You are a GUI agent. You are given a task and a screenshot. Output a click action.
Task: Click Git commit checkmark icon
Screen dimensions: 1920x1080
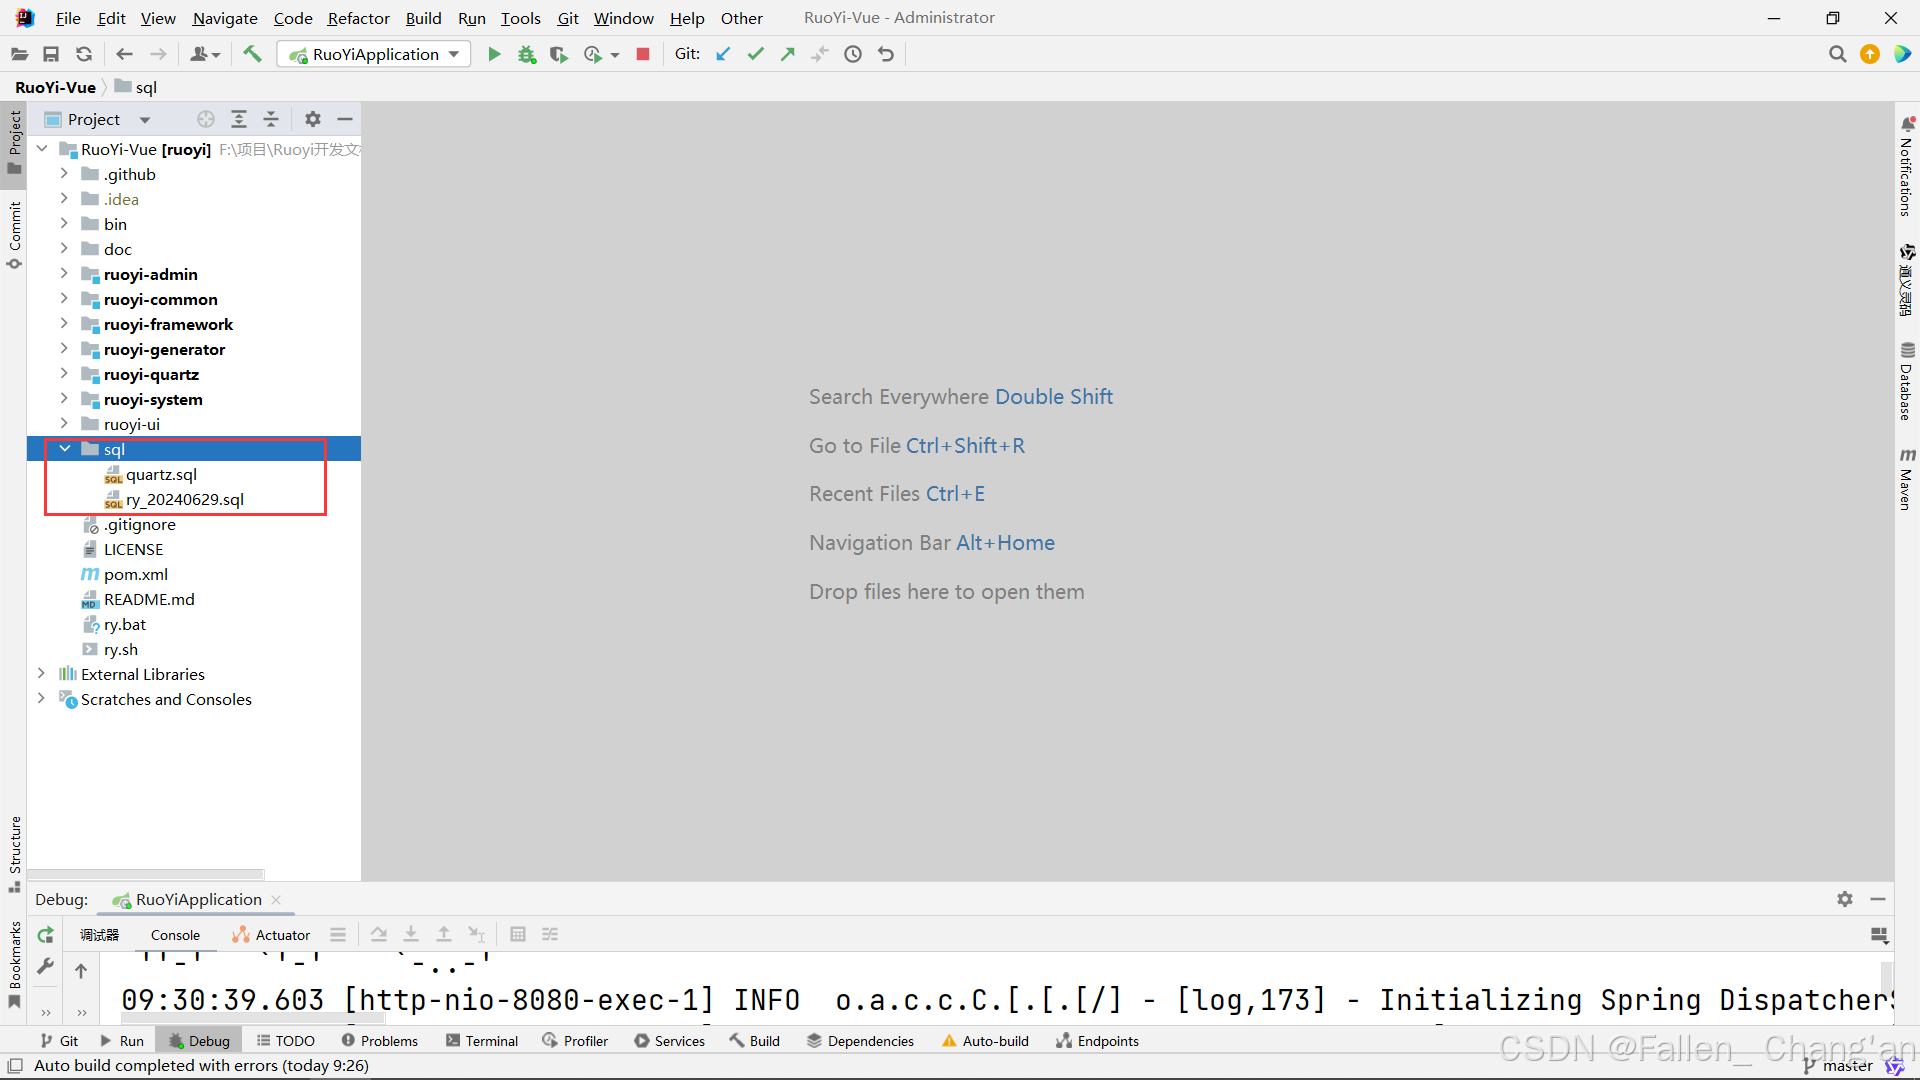coord(755,54)
